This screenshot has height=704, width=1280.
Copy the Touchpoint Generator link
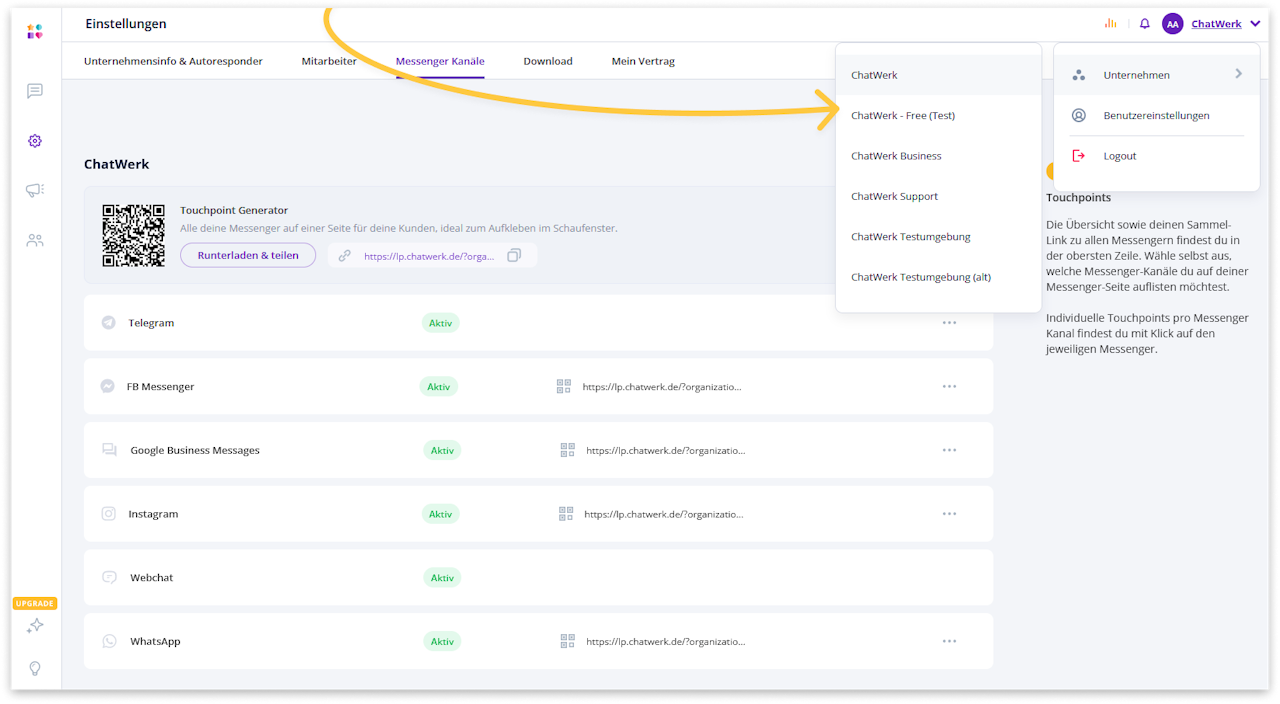pos(514,256)
